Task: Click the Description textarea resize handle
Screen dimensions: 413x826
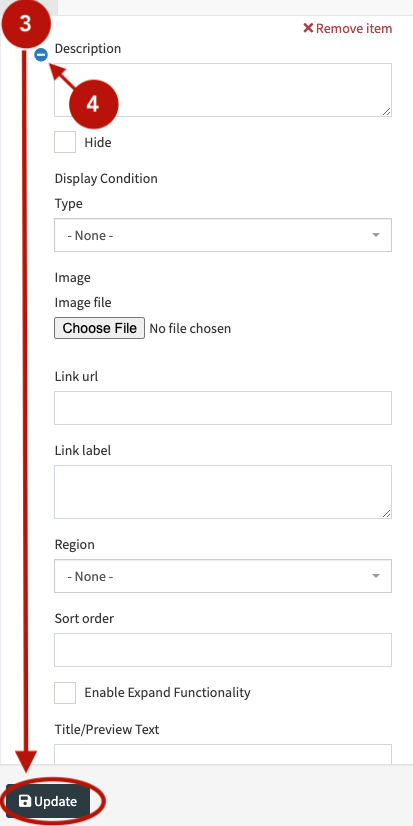Action: click(386, 111)
